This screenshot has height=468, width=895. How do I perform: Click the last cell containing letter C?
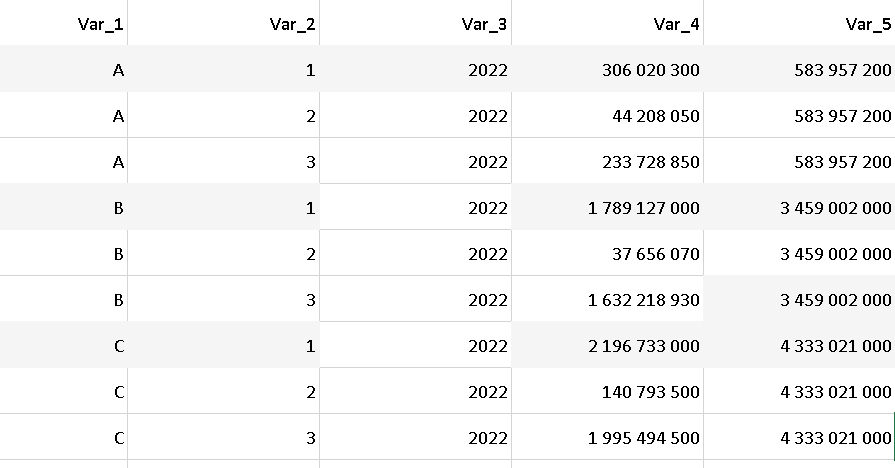pyautogui.click(x=119, y=438)
